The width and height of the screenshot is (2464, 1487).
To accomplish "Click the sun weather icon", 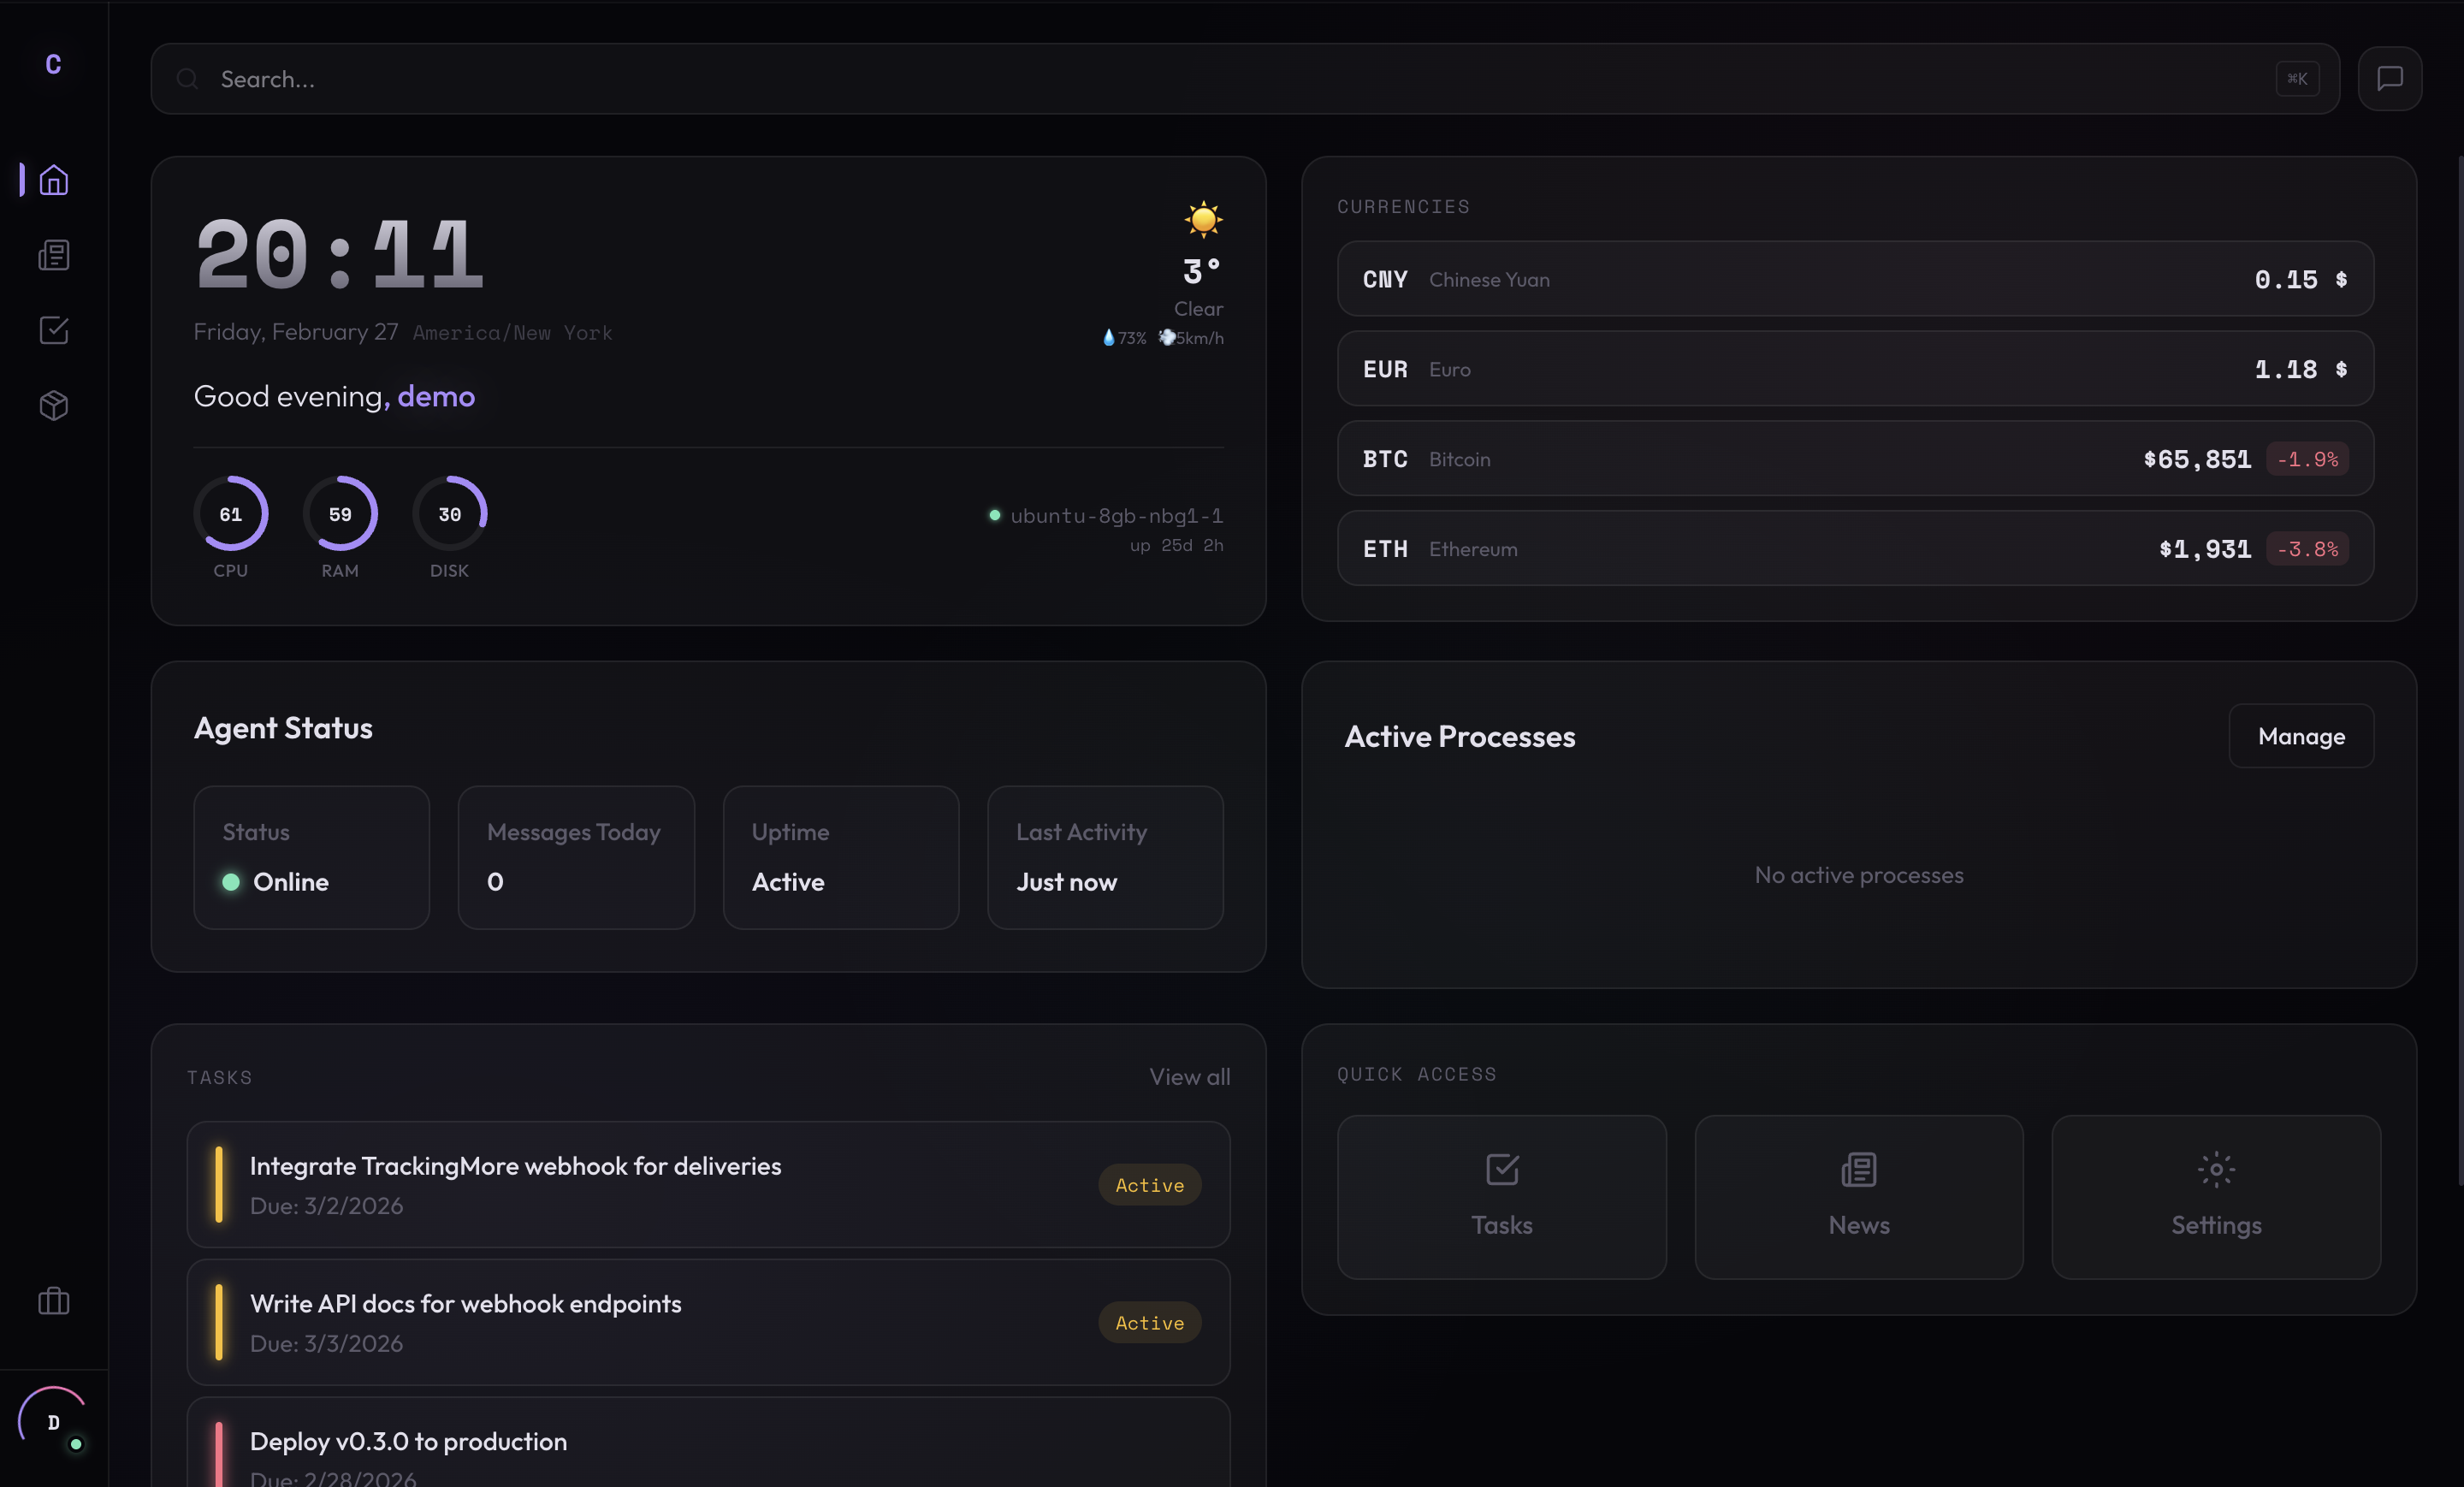I will pos(1203,219).
